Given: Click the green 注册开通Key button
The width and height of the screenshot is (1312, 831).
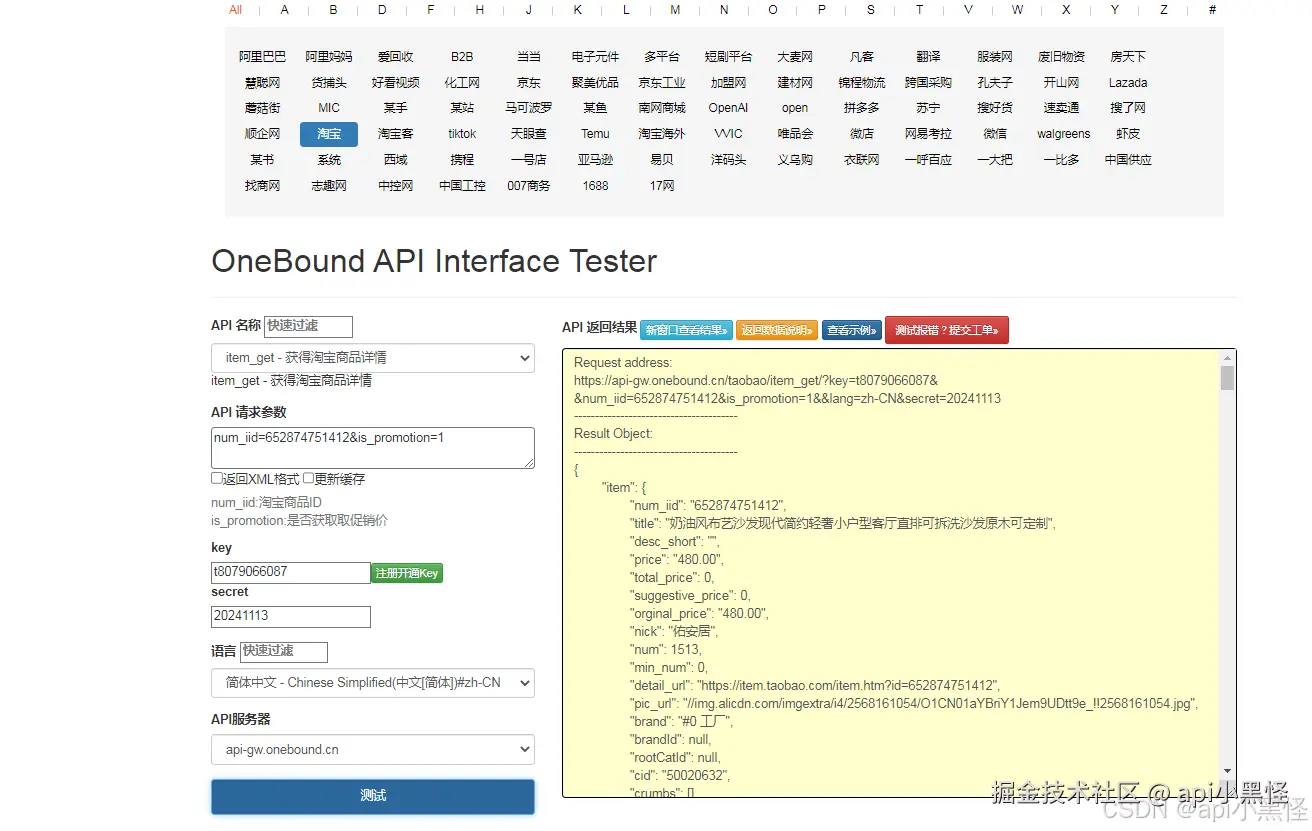Looking at the screenshot, I should 407,573.
